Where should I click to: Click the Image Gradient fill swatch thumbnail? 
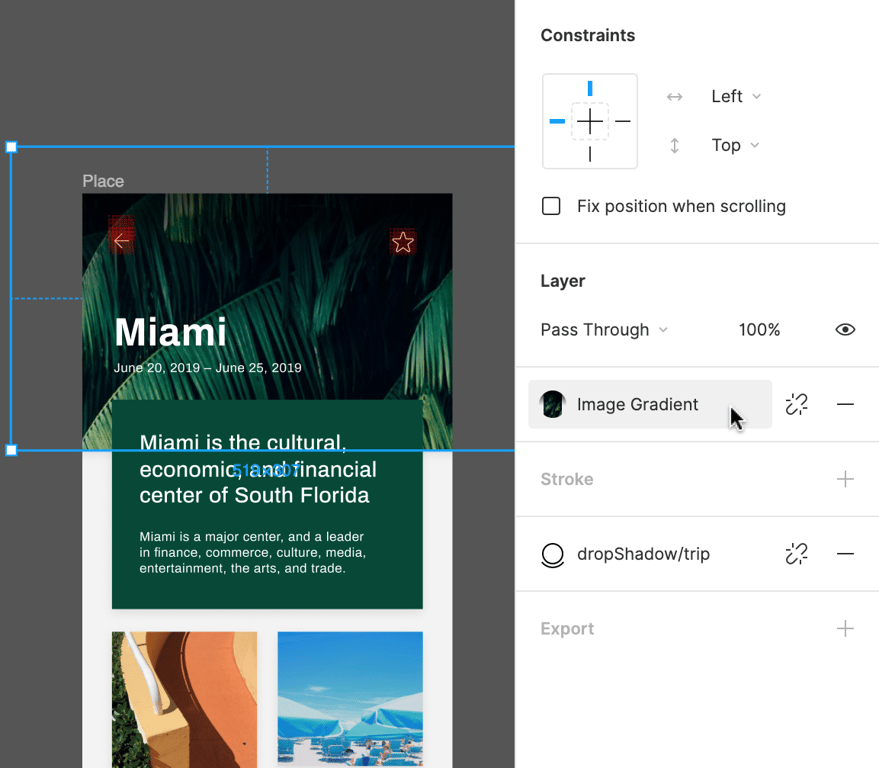pyautogui.click(x=552, y=404)
